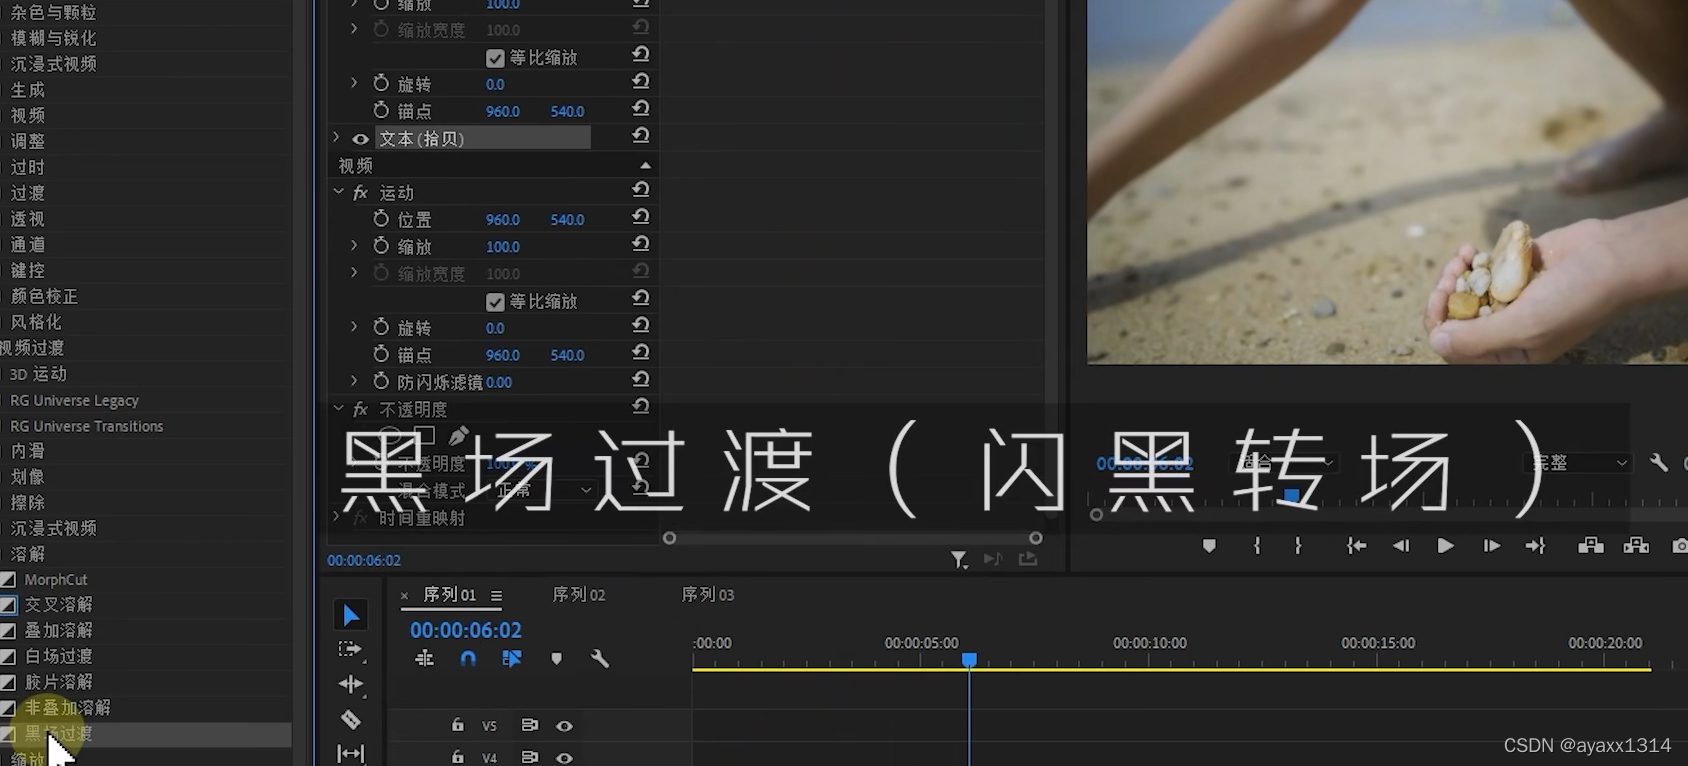Click Effect Controls export icon
Screen dimensions: 1688x766
pyautogui.click(x=1028, y=559)
